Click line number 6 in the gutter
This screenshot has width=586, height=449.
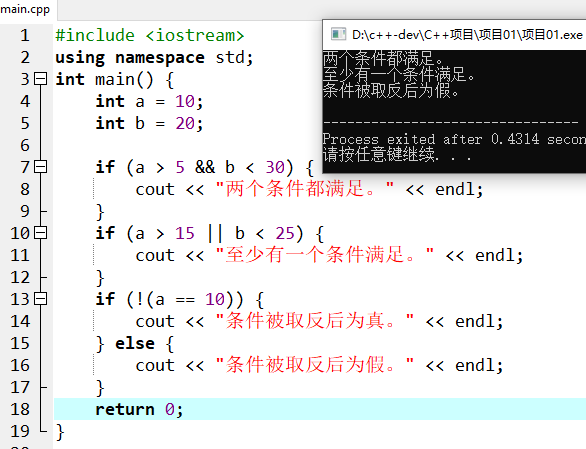pos(25,145)
